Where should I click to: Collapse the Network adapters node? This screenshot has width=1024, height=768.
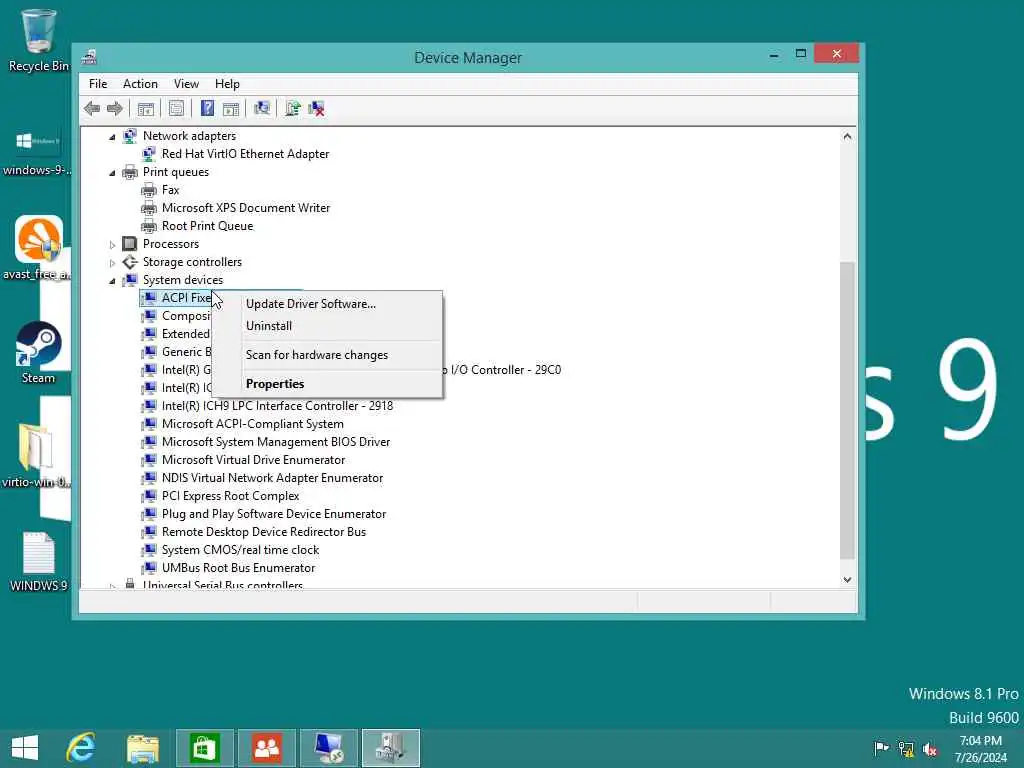tap(112, 136)
